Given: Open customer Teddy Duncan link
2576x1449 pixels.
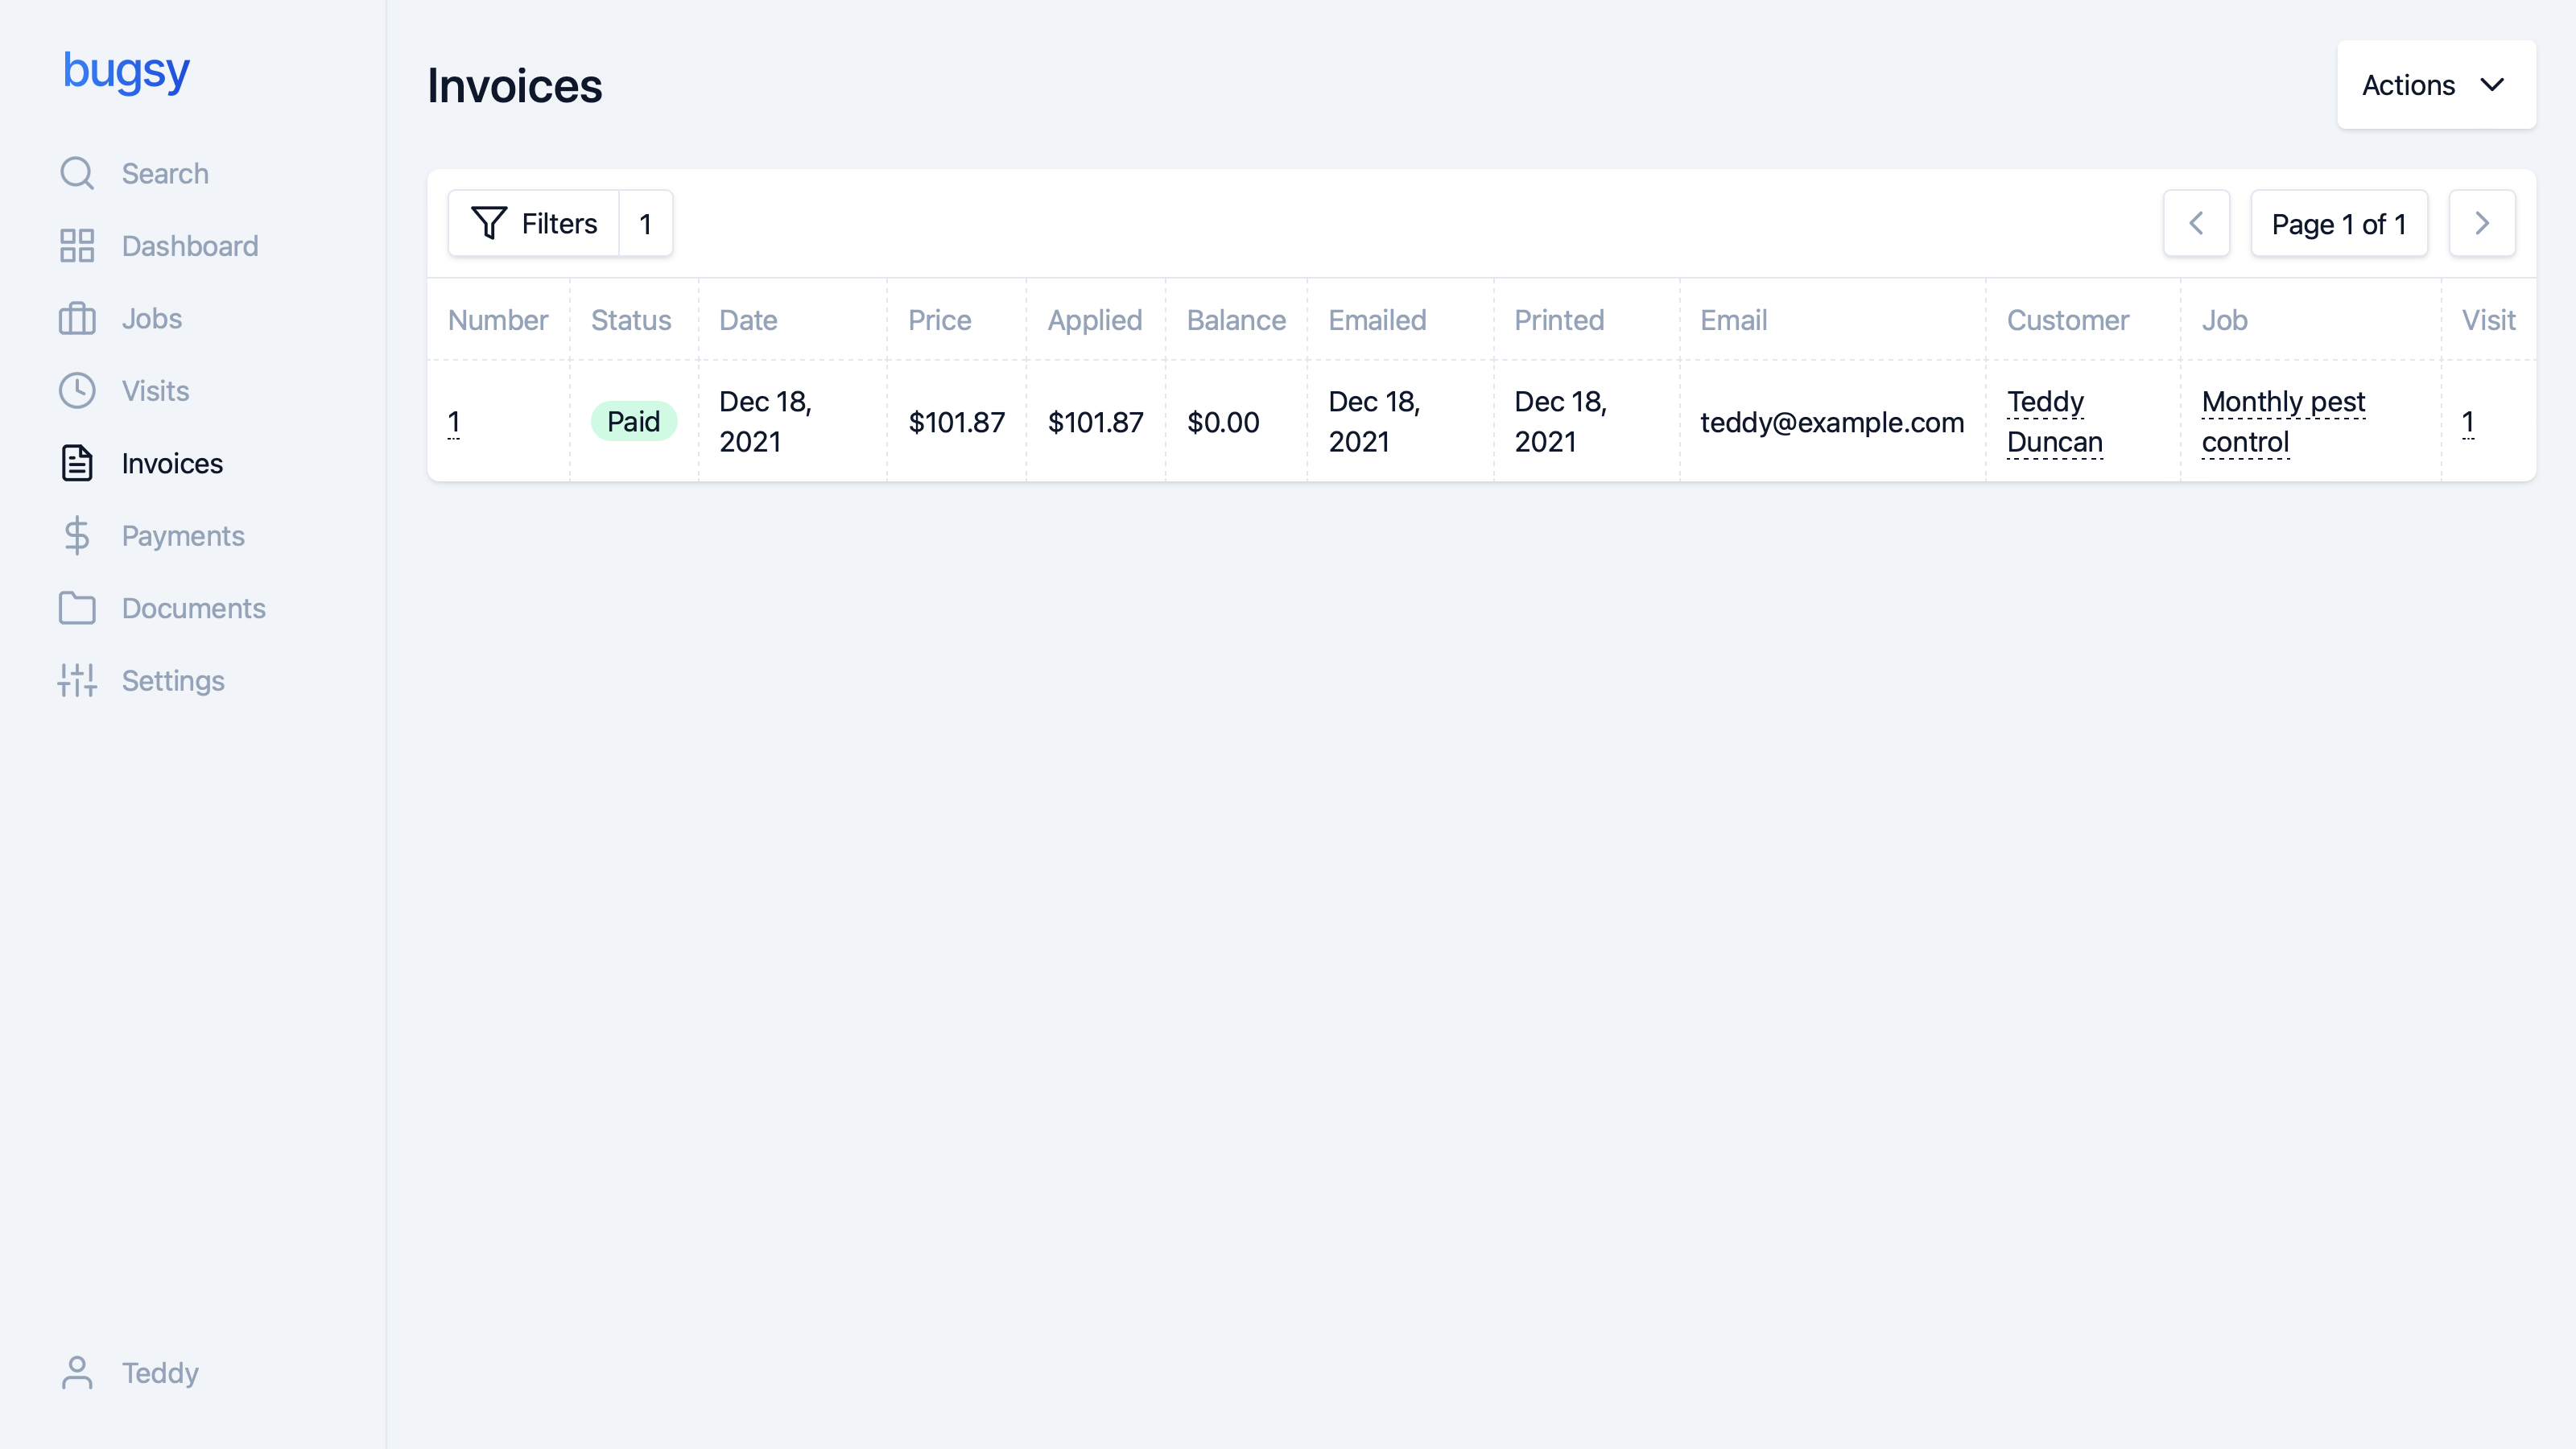Looking at the screenshot, I should click(x=2054, y=422).
